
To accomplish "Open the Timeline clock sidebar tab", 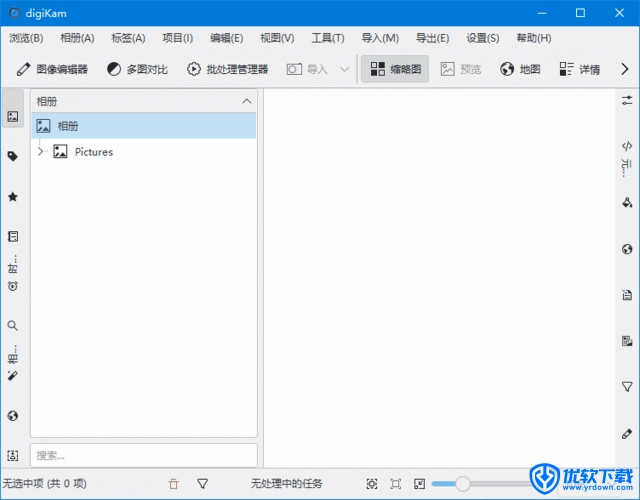I will tap(13, 286).
